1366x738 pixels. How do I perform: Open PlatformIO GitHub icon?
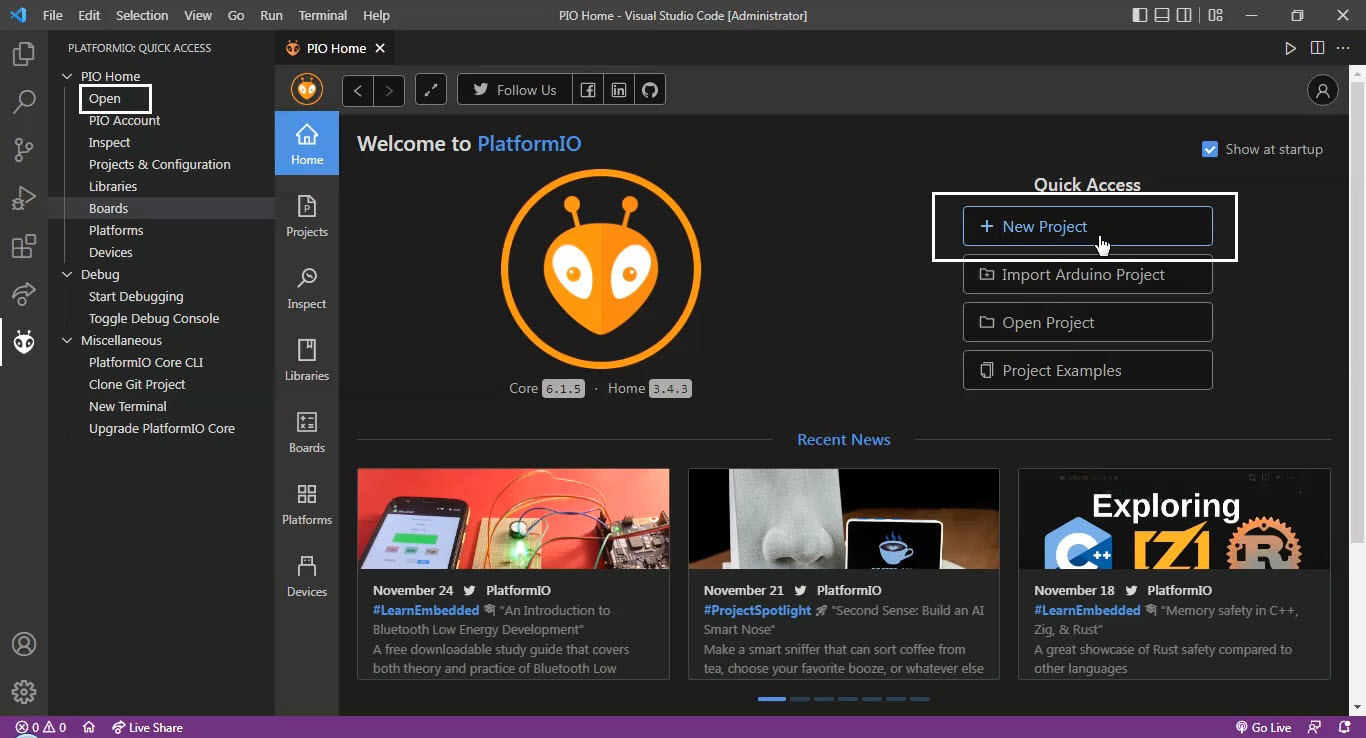[x=650, y=90]
